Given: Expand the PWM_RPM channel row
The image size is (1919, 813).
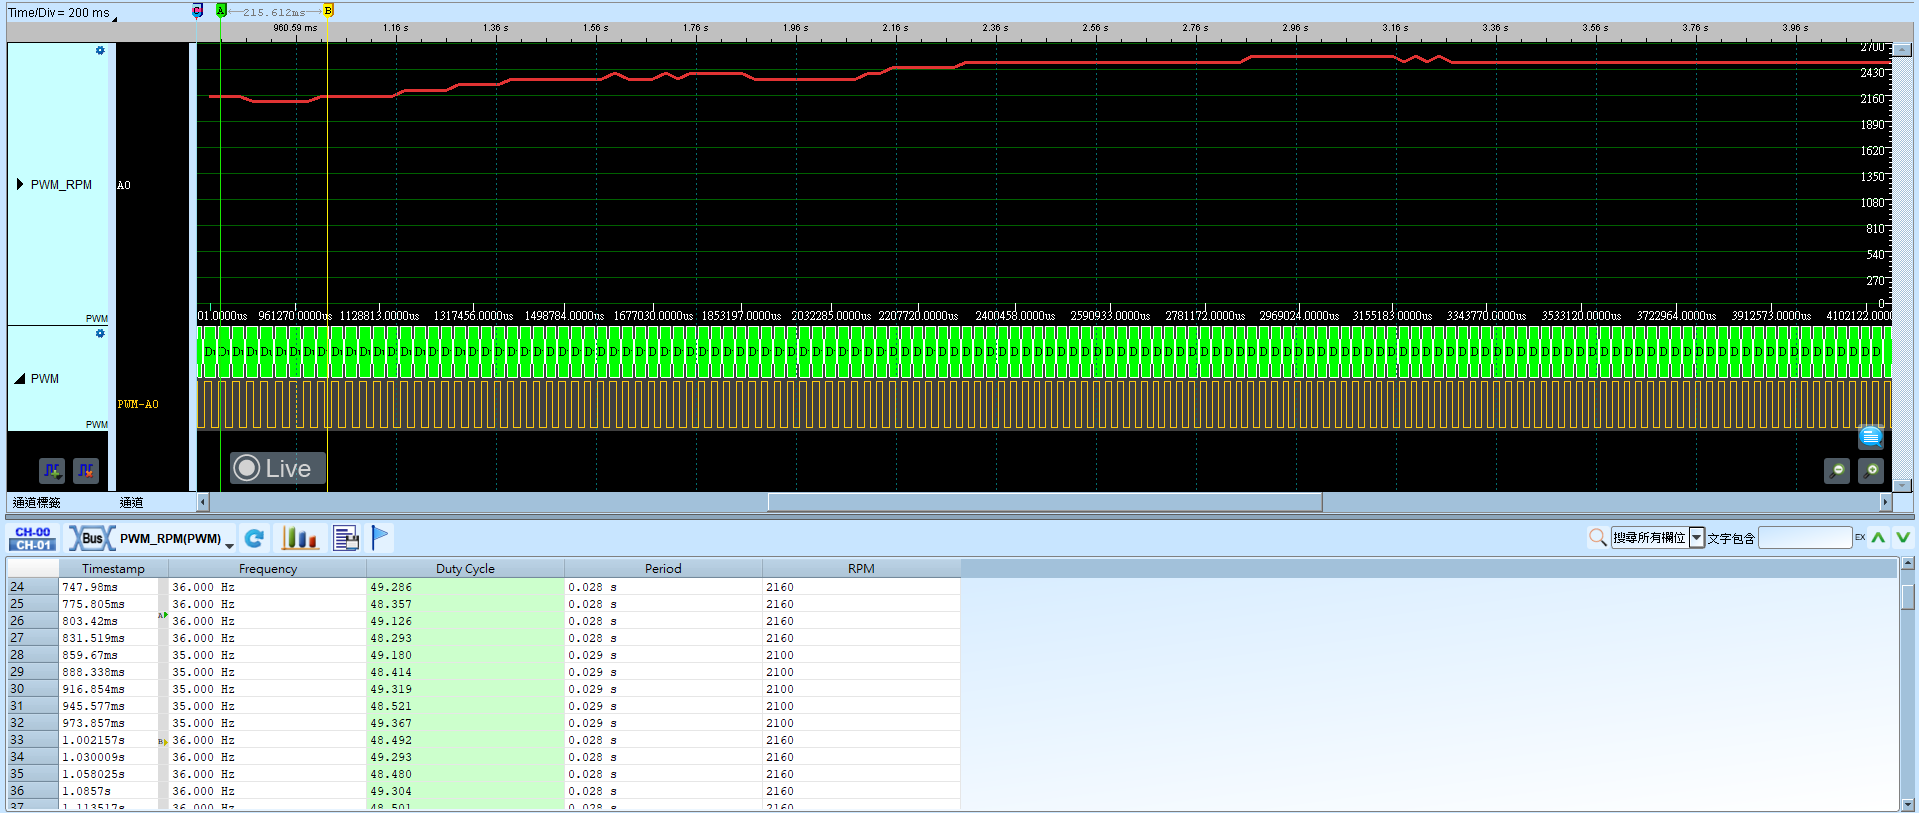Looking at the screenshot, I should tap(20, 184).
